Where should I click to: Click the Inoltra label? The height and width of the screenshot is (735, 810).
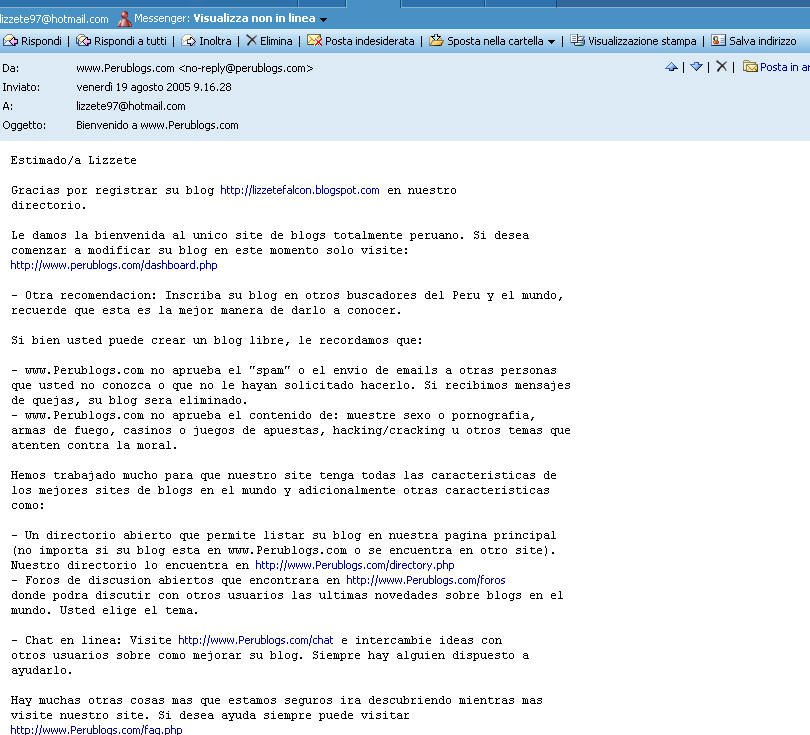click(215, 41)
